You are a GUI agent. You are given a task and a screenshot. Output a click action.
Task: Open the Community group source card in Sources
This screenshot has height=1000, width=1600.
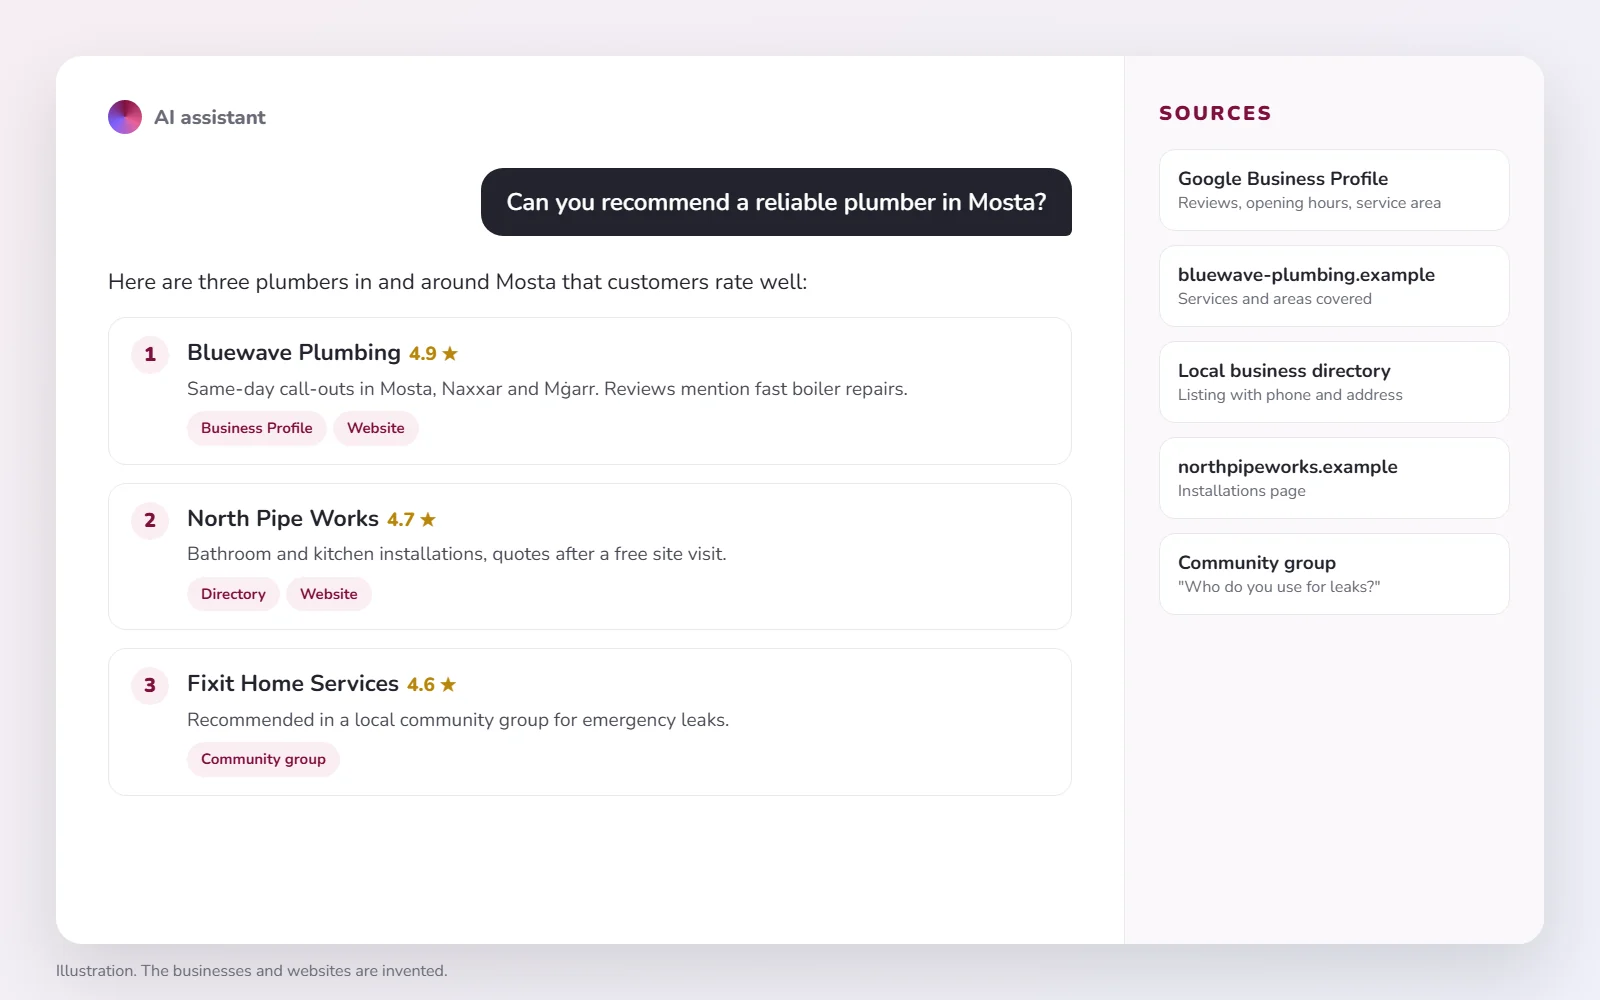coord(1334,574)
